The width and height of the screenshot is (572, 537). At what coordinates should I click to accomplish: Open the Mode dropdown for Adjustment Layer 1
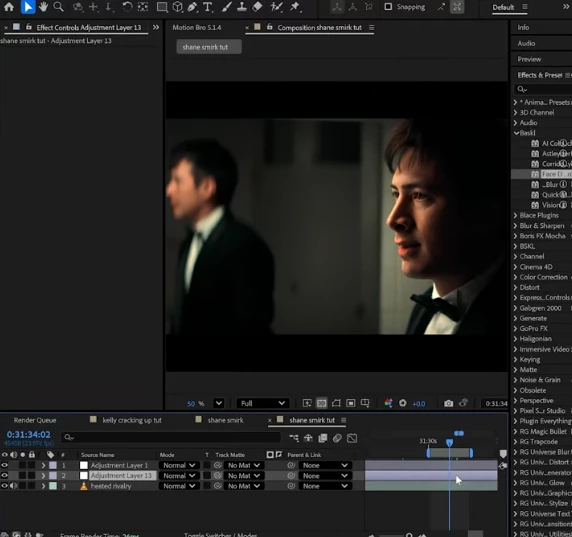pyautogui.click(x=179, y=465)
